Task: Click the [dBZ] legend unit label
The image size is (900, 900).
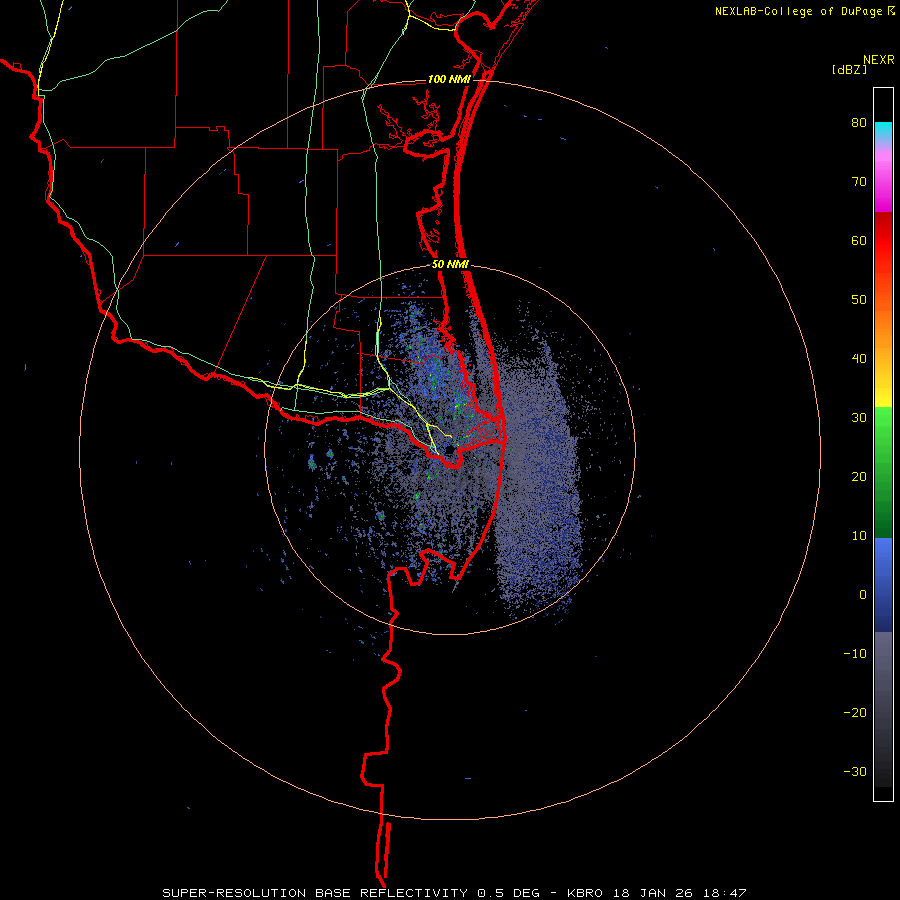Action: click(849, 70)
